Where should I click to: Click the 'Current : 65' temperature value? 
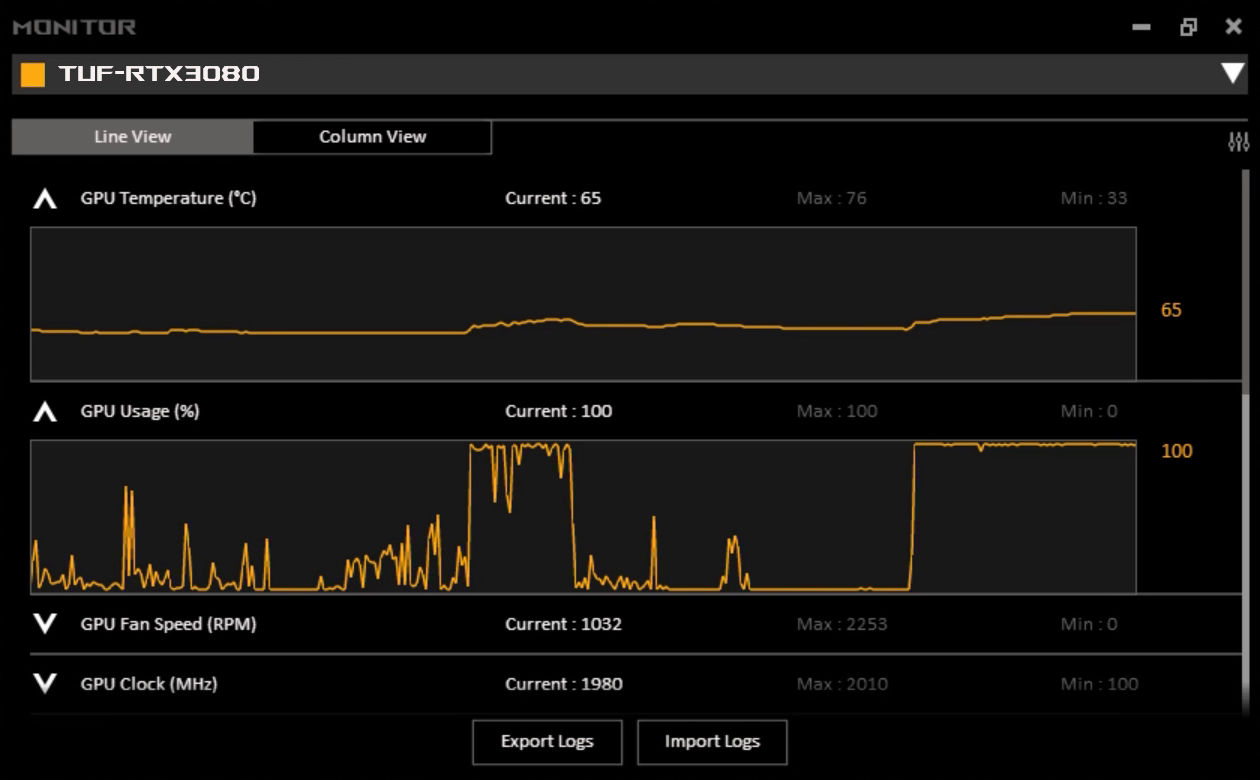(x=553, y=198)
